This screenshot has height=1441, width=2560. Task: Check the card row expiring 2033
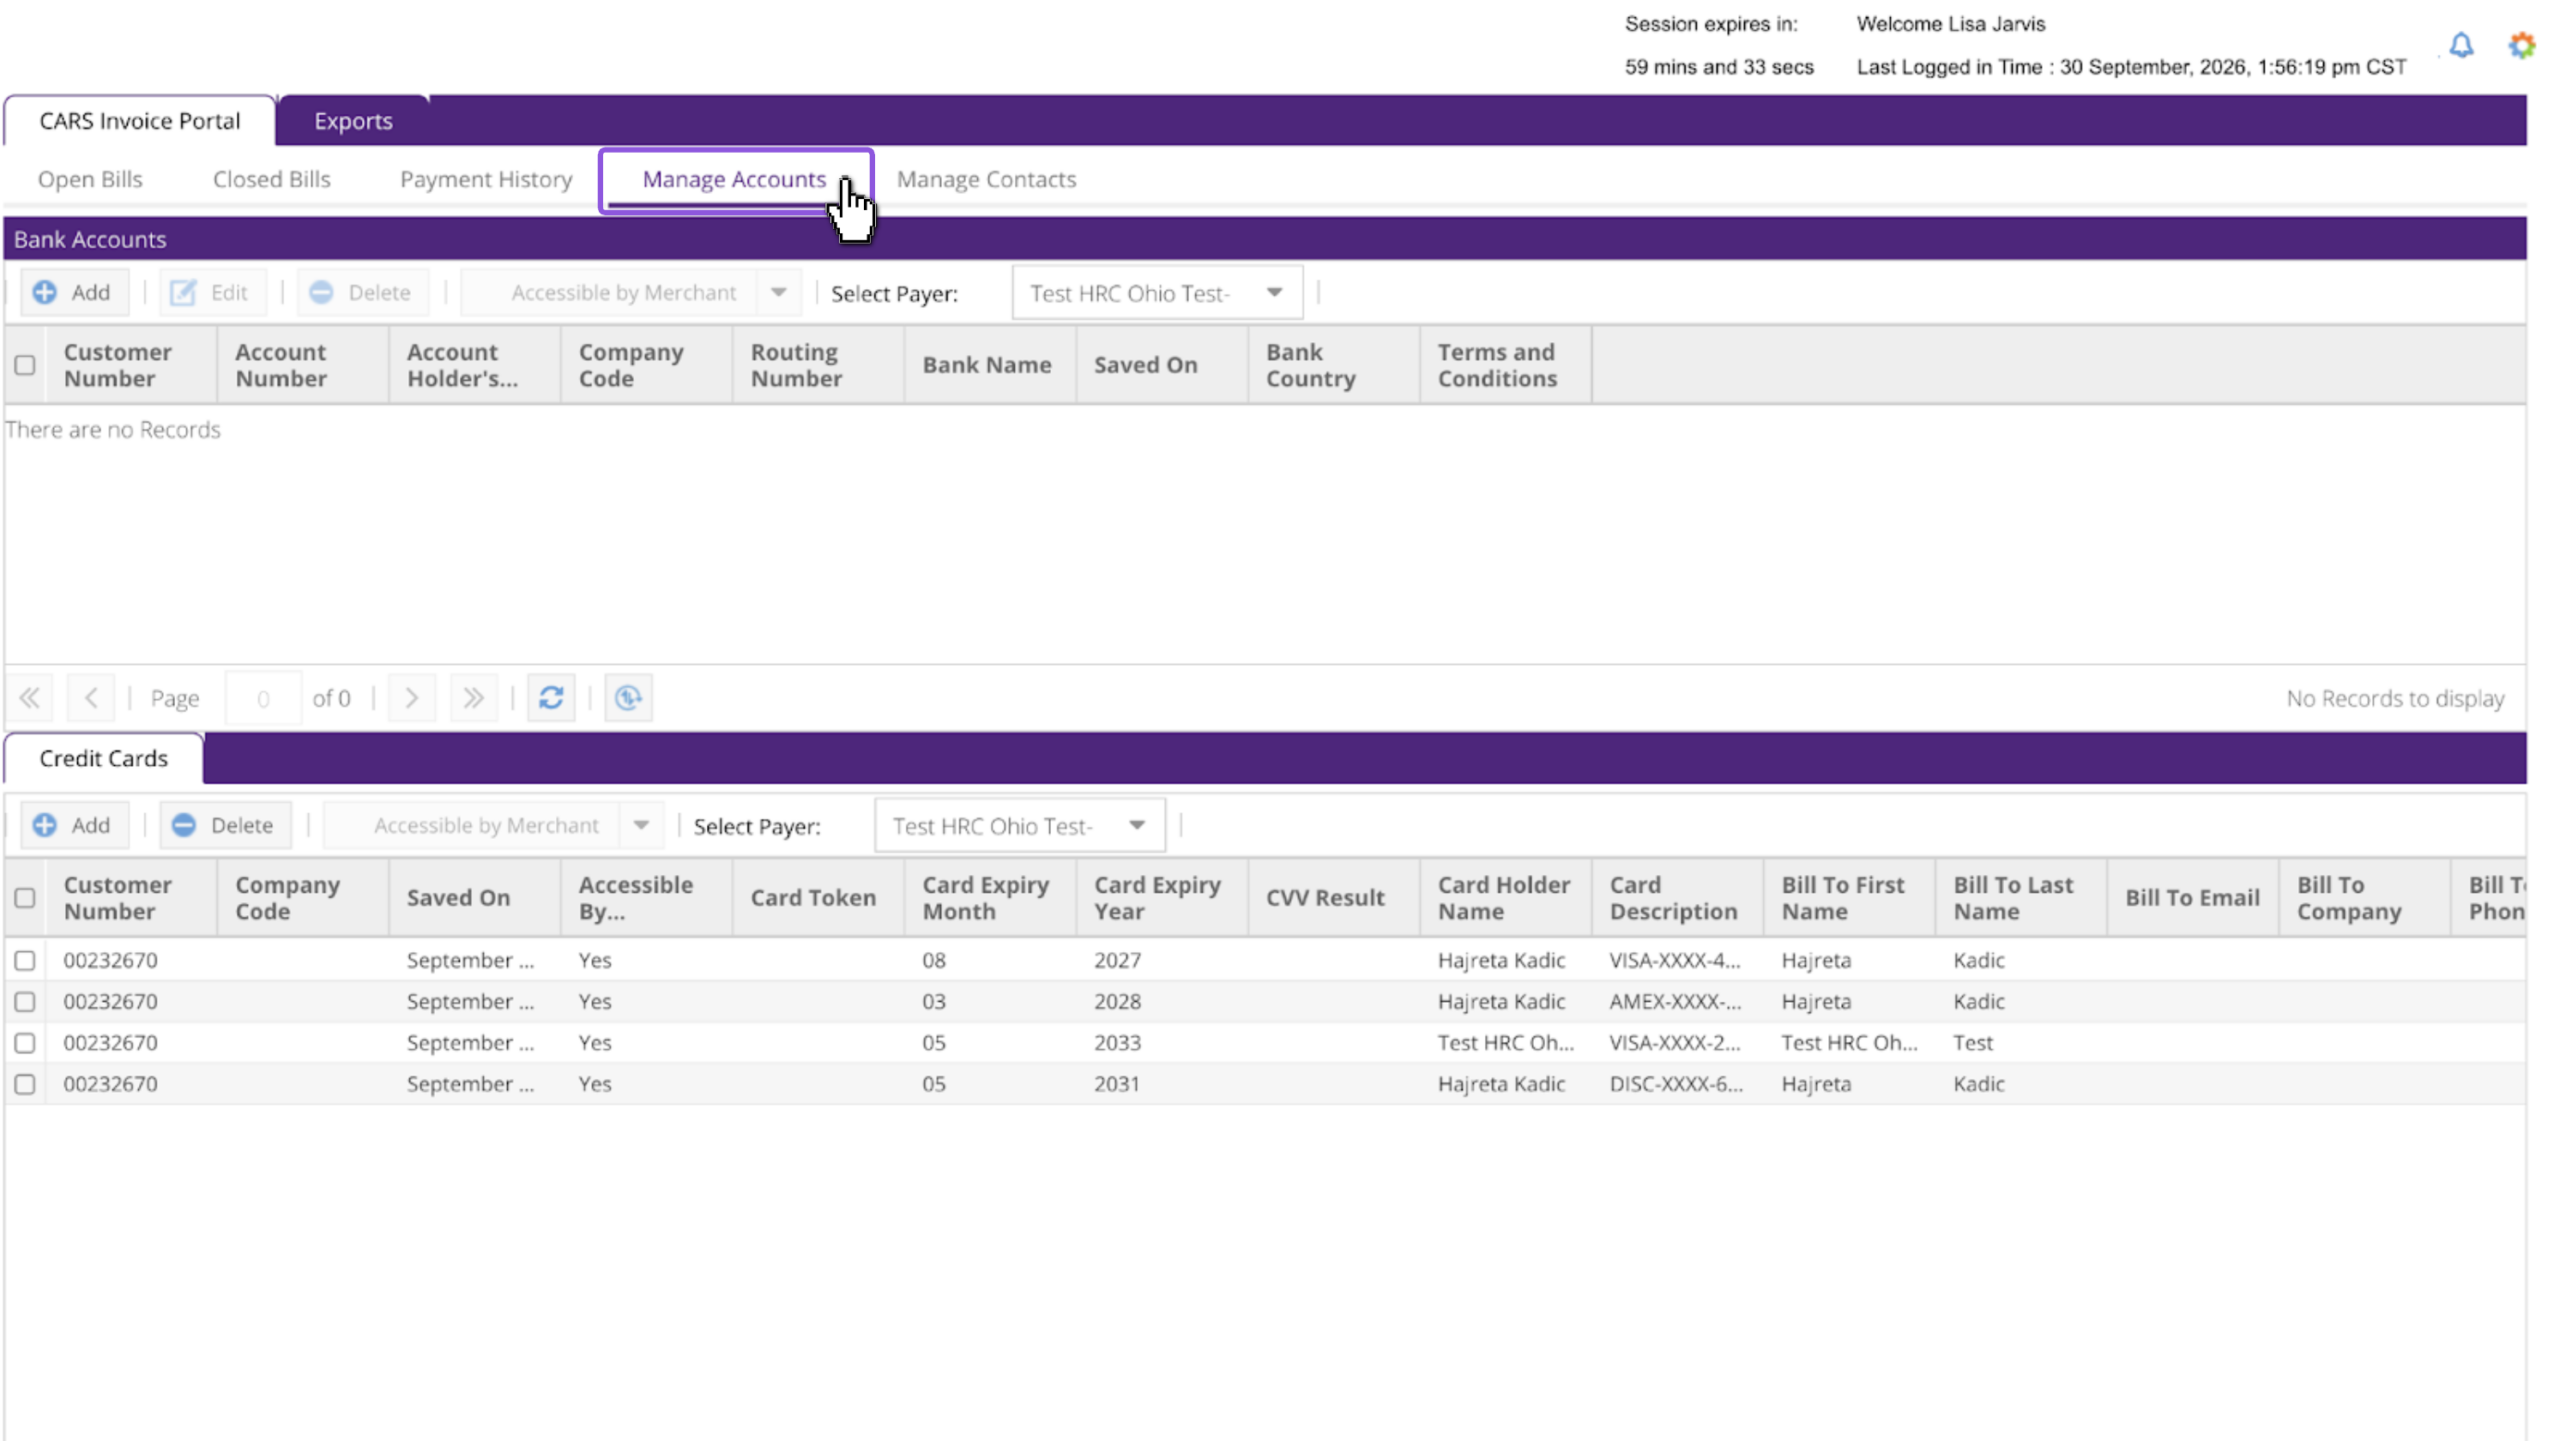click(25, 1042)
